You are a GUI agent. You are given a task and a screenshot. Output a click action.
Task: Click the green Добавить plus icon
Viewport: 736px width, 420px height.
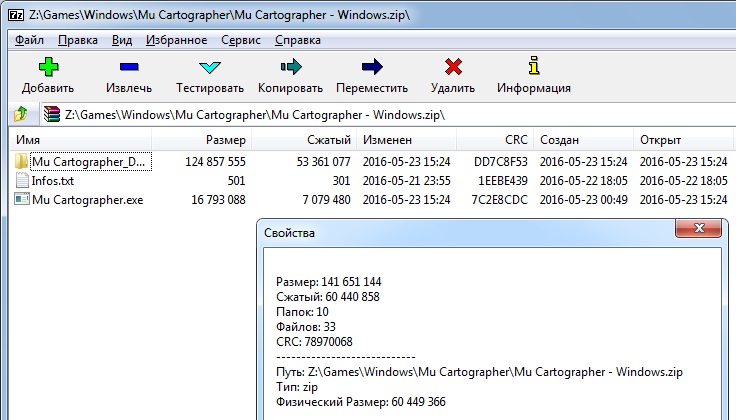[x=48, y=67]
